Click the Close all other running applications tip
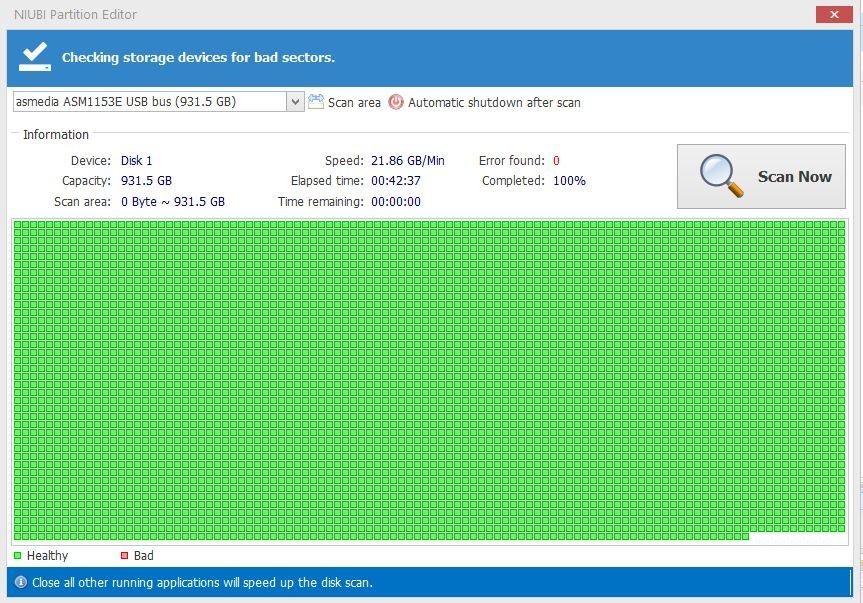863x603 pixels. tap(203, 582)
